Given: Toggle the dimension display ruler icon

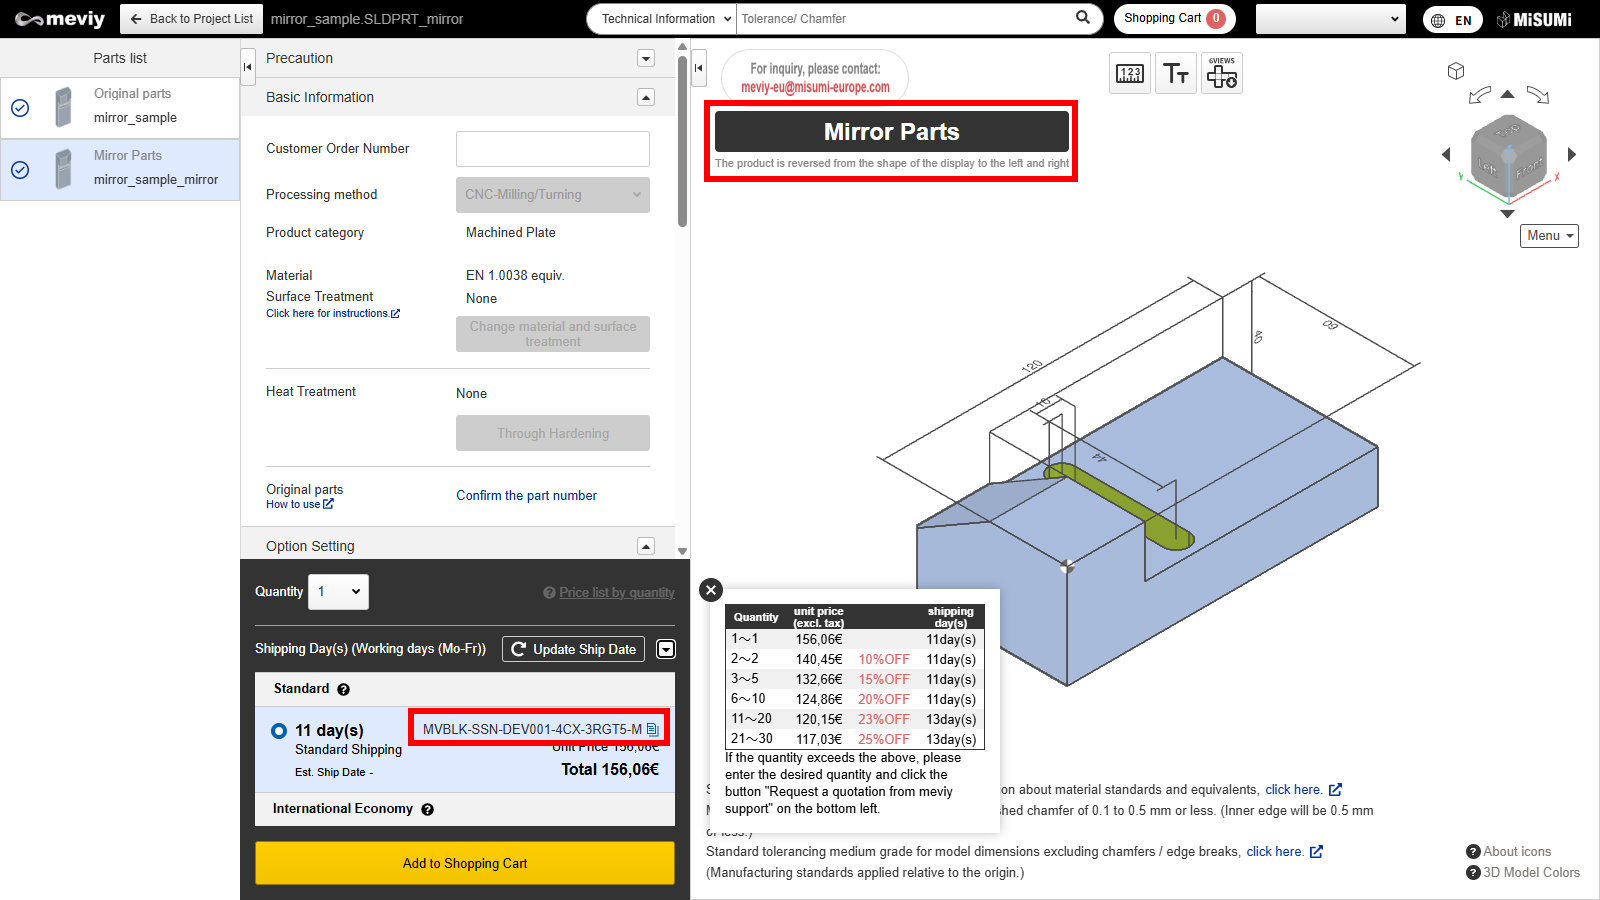Looking at the screenshot, I should point(1130,73).
